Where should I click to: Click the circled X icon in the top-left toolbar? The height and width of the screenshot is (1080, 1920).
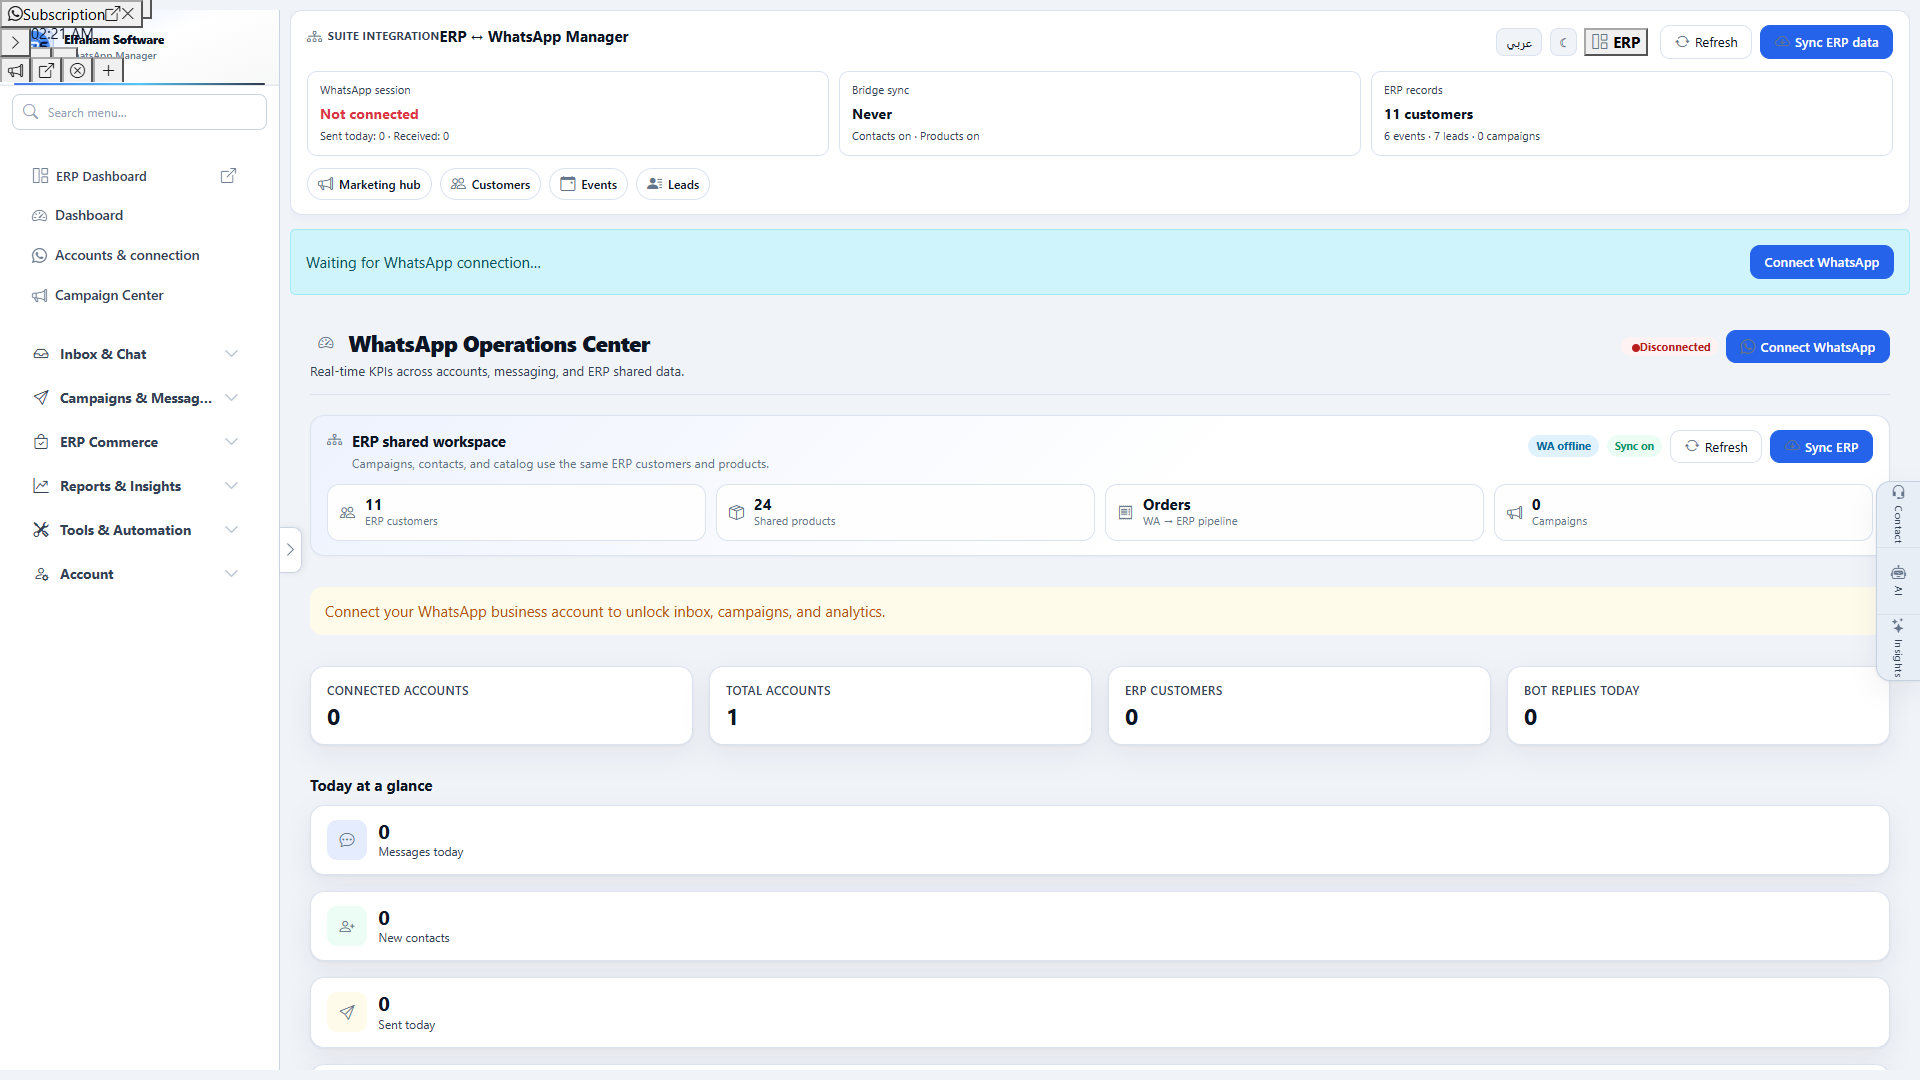click(77, 71)
